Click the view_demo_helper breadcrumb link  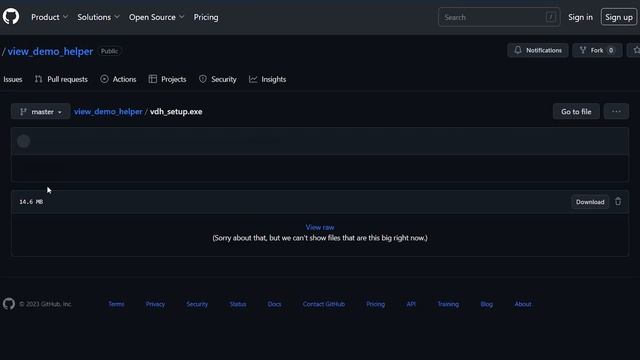(x=108, y=111)
